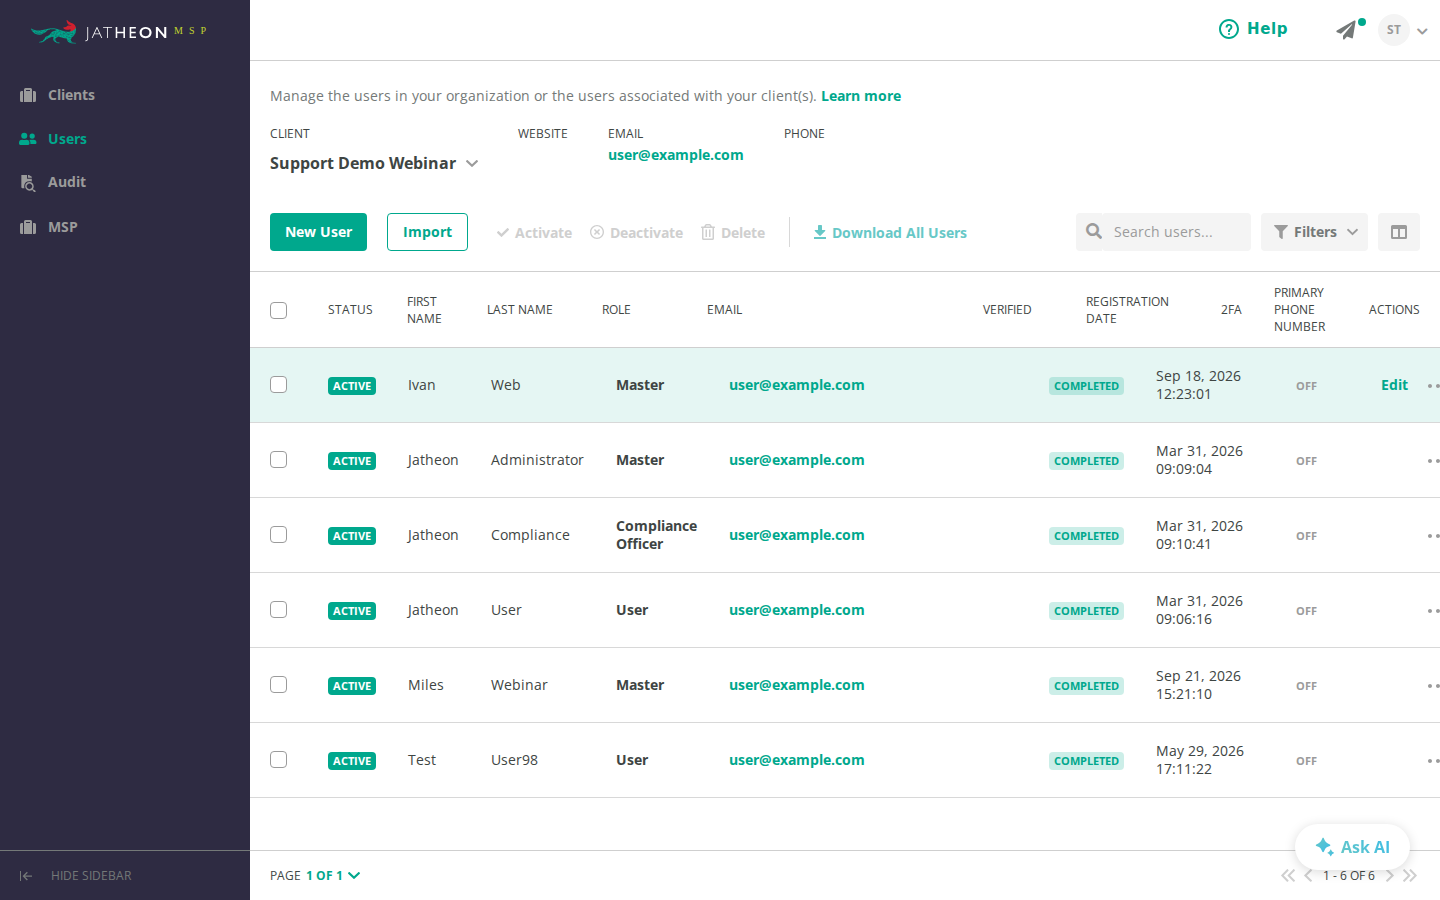Click the 2FA OFF value for Miles Webinar
1440x900 pixels.
1306,686
